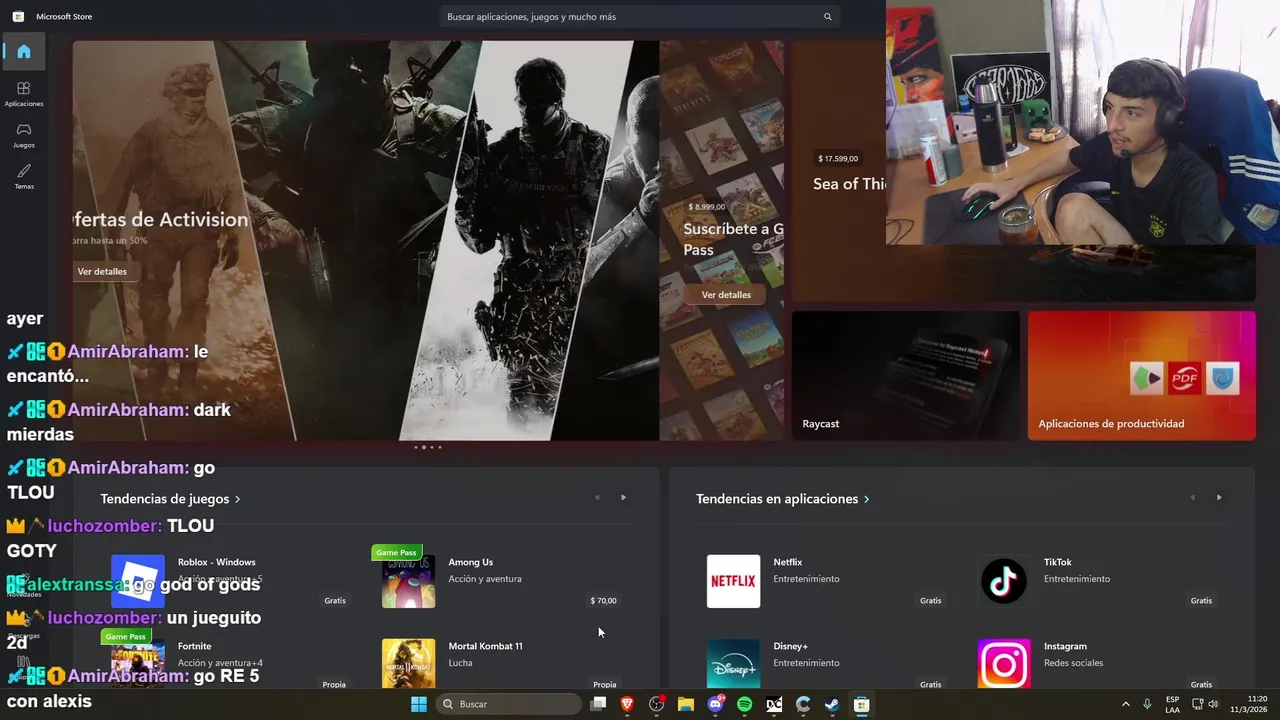Click Gratis price on Netflix

pyautogui.click(x=930, y=601)
